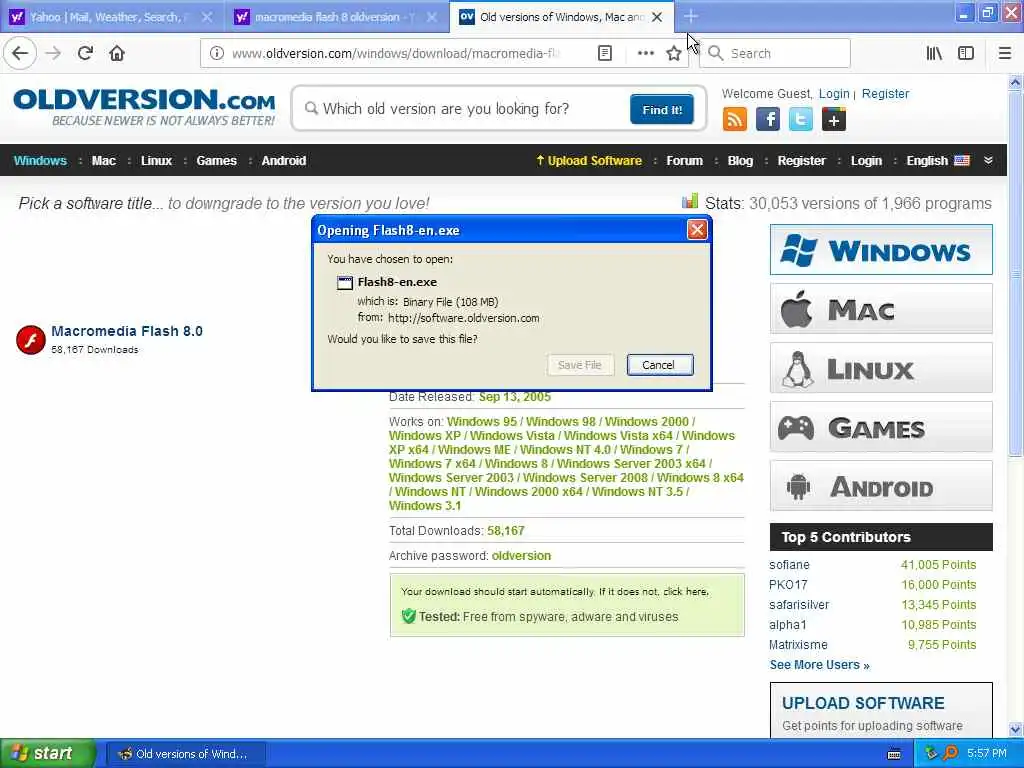
Task: Click the large Windows platform banner
Action: point(881,250)
